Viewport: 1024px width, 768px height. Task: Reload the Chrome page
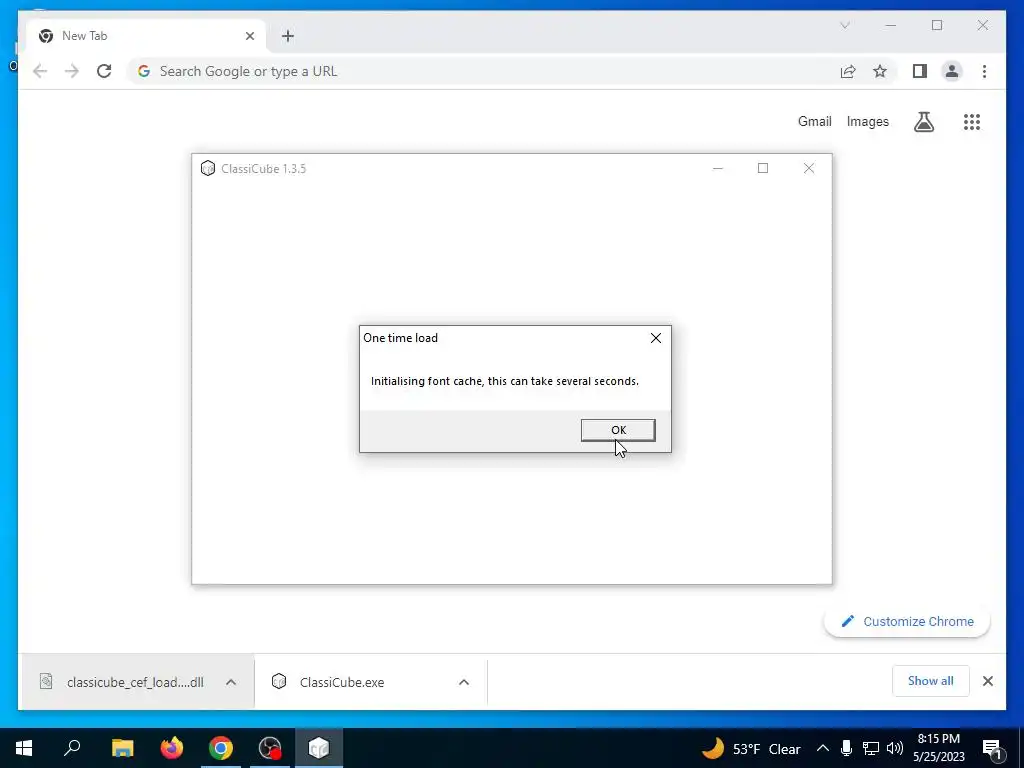[104, 71]
